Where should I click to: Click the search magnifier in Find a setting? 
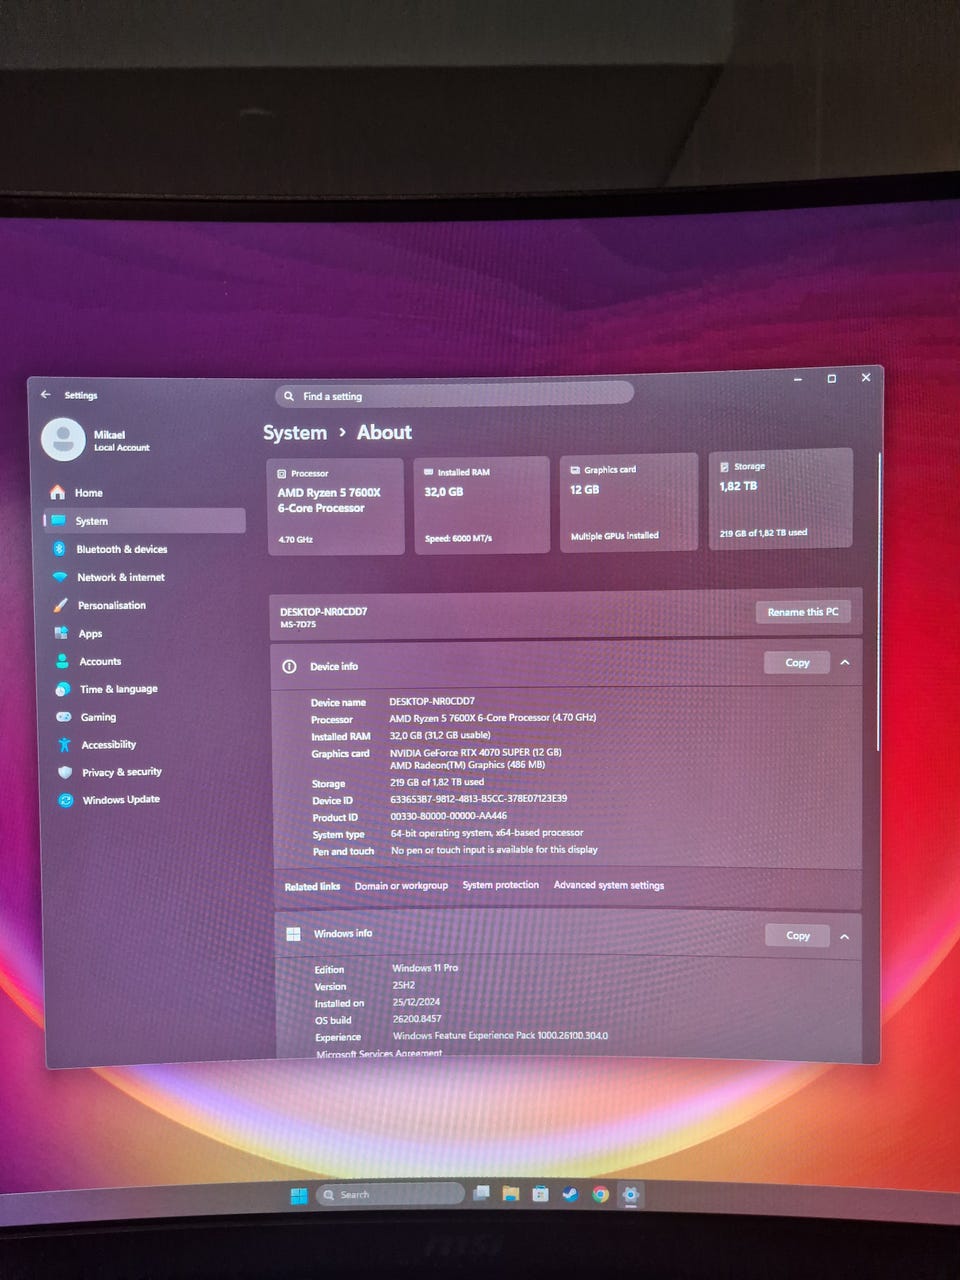289,396
